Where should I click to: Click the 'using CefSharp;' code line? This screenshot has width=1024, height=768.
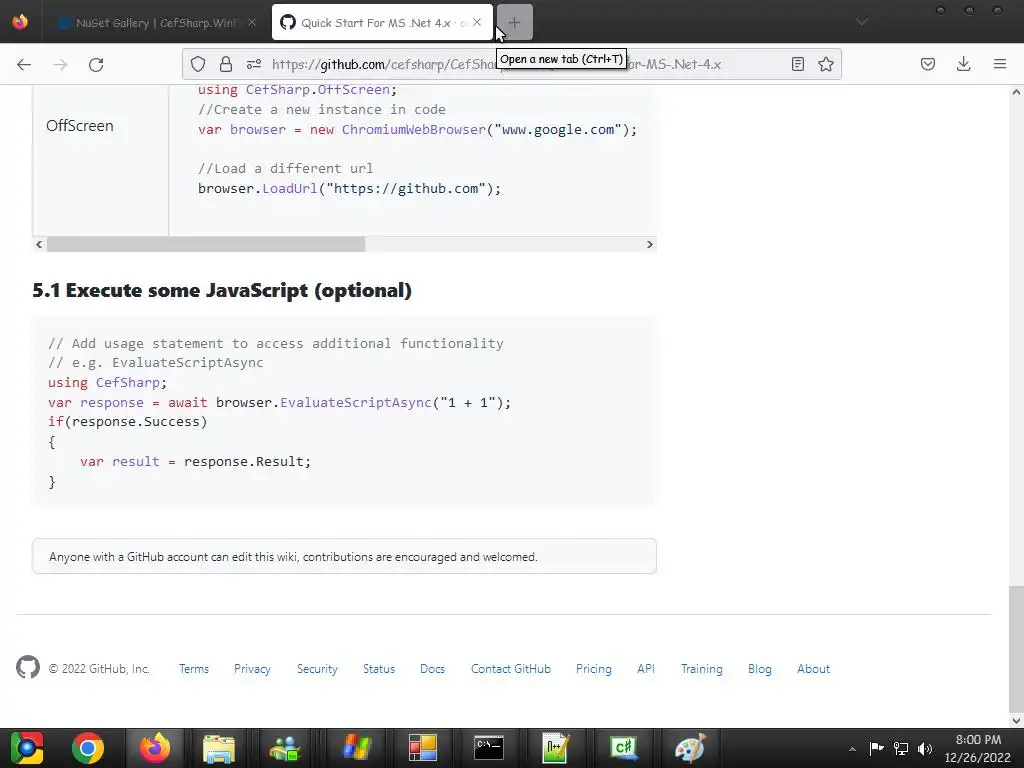[x=107, y=383]
